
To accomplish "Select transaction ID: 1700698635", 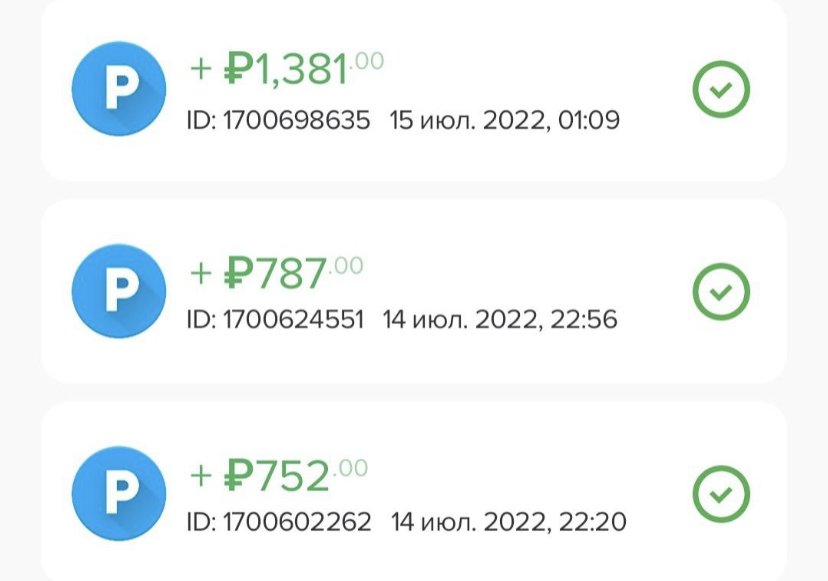I will (x=278, y=120).
